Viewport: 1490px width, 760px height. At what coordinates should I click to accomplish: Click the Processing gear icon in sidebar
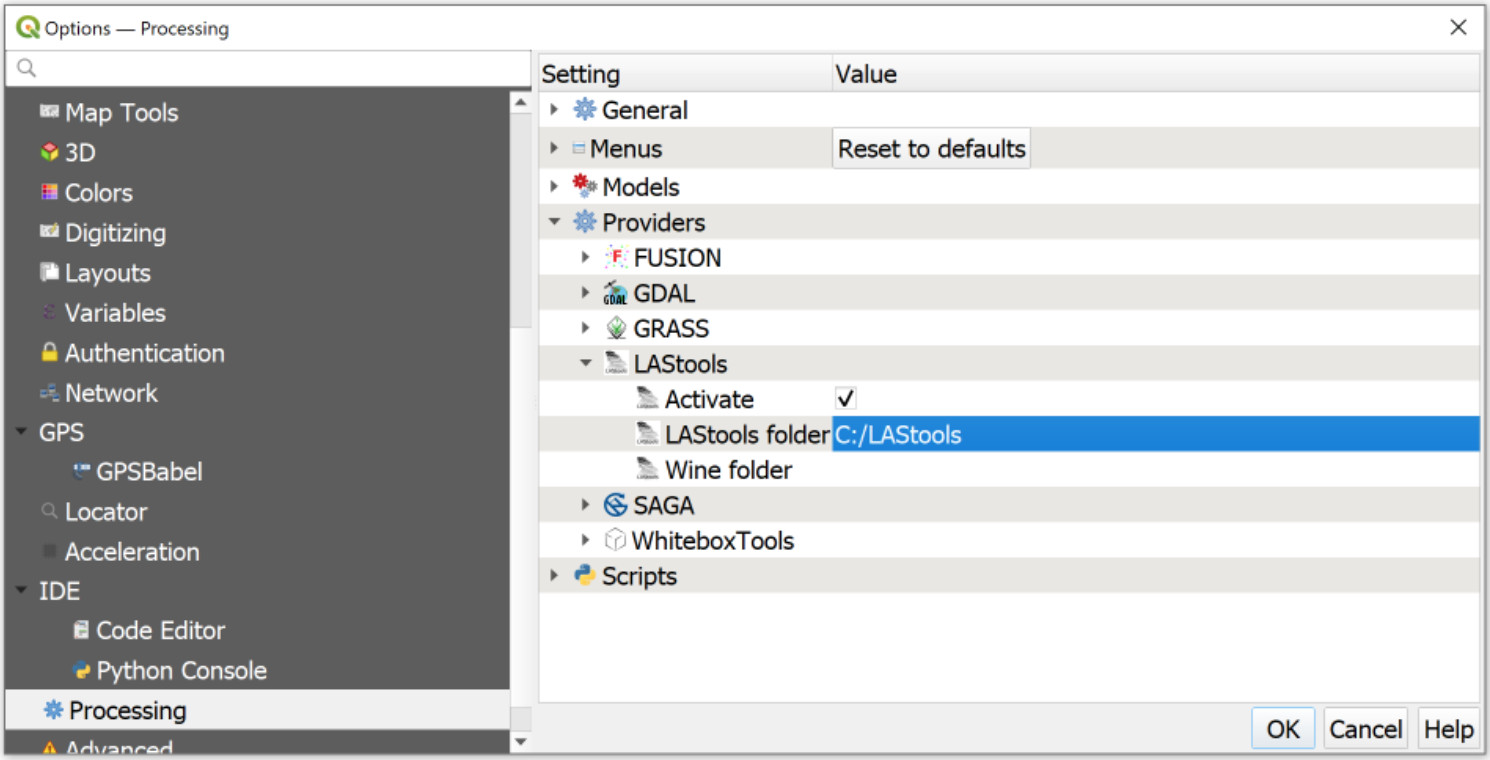[53, 710]
